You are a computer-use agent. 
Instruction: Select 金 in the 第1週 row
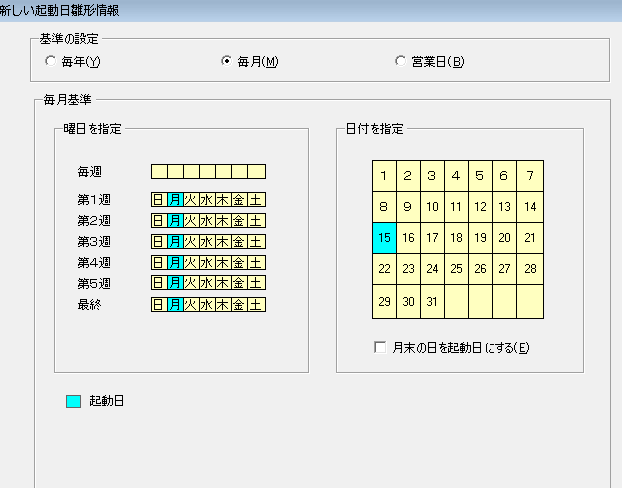(x=240, y=199)
